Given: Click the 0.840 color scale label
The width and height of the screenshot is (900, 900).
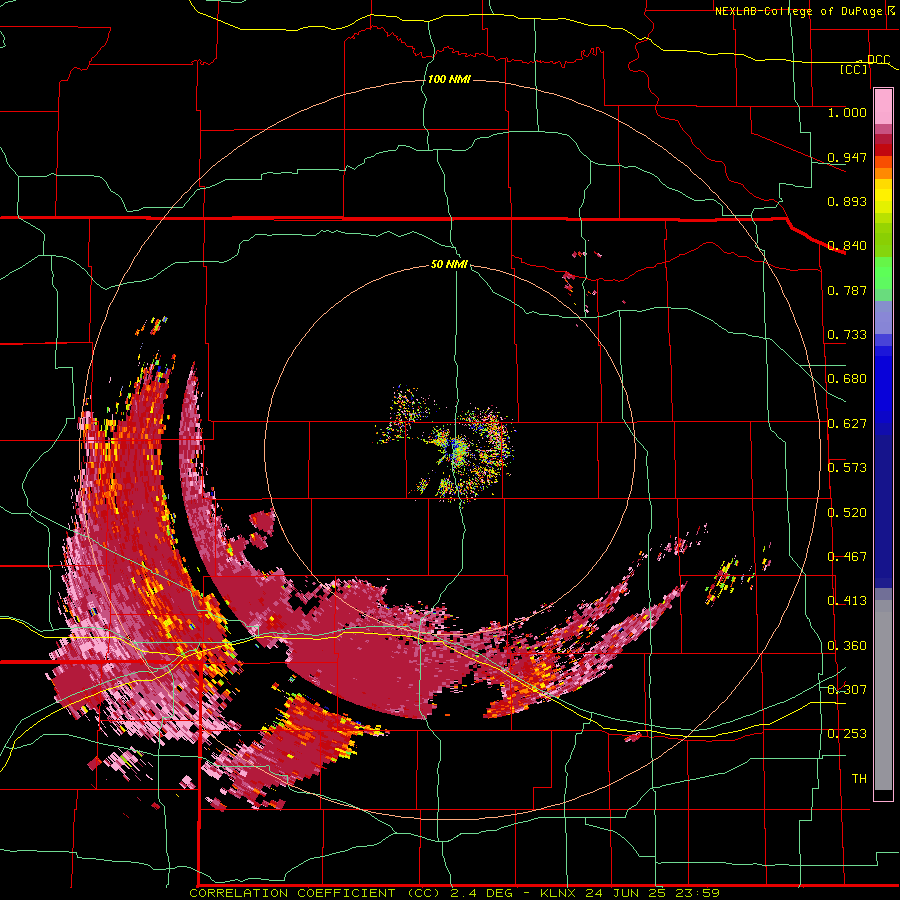Looking at the screenshot, I should (x=847, y=246).
